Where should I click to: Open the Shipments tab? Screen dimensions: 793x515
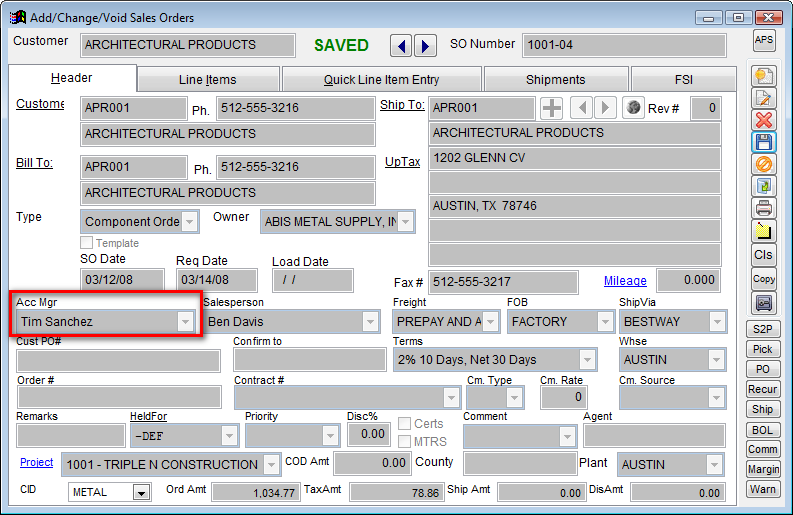click(x=555, y=80)
